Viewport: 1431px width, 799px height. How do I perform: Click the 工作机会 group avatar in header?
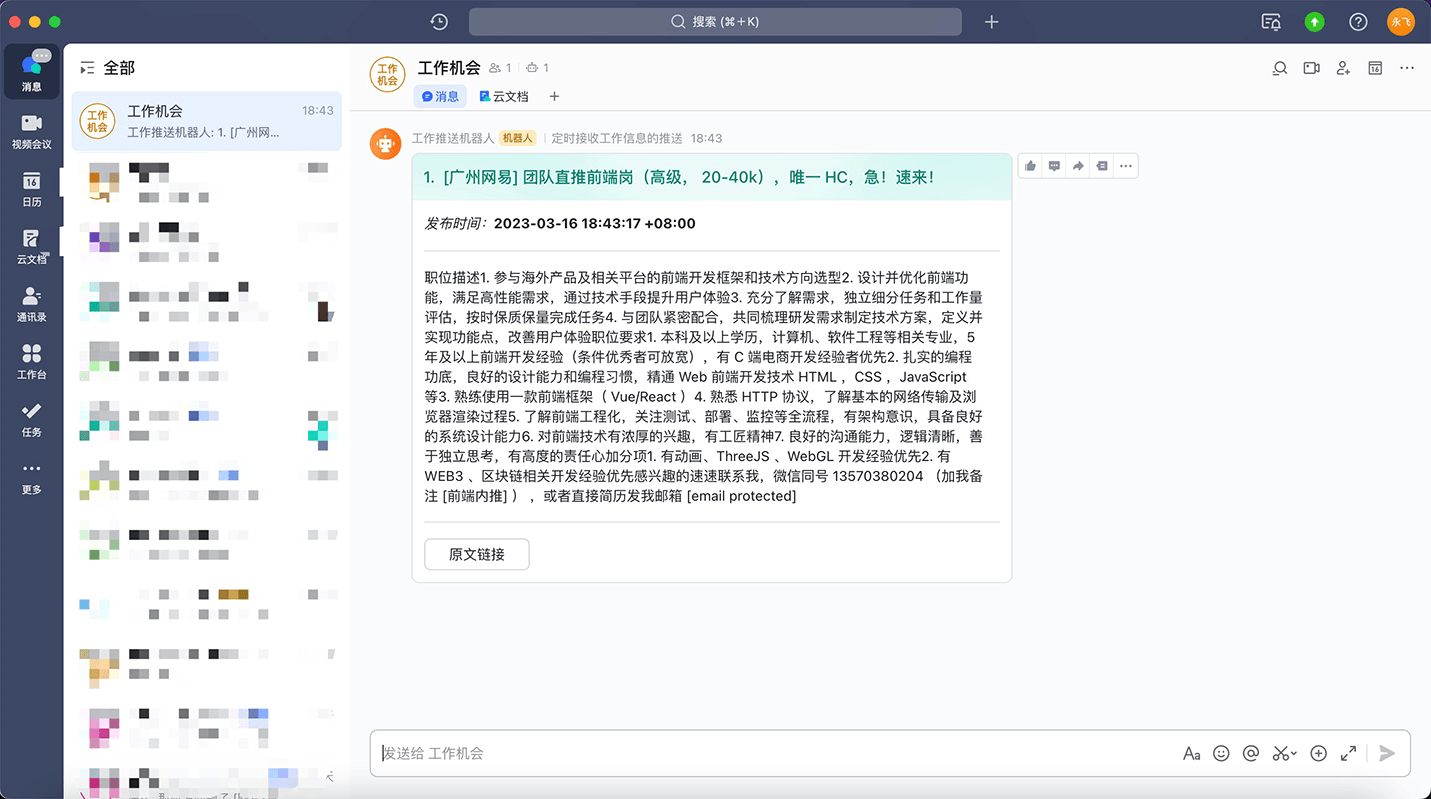pos(387,74)
